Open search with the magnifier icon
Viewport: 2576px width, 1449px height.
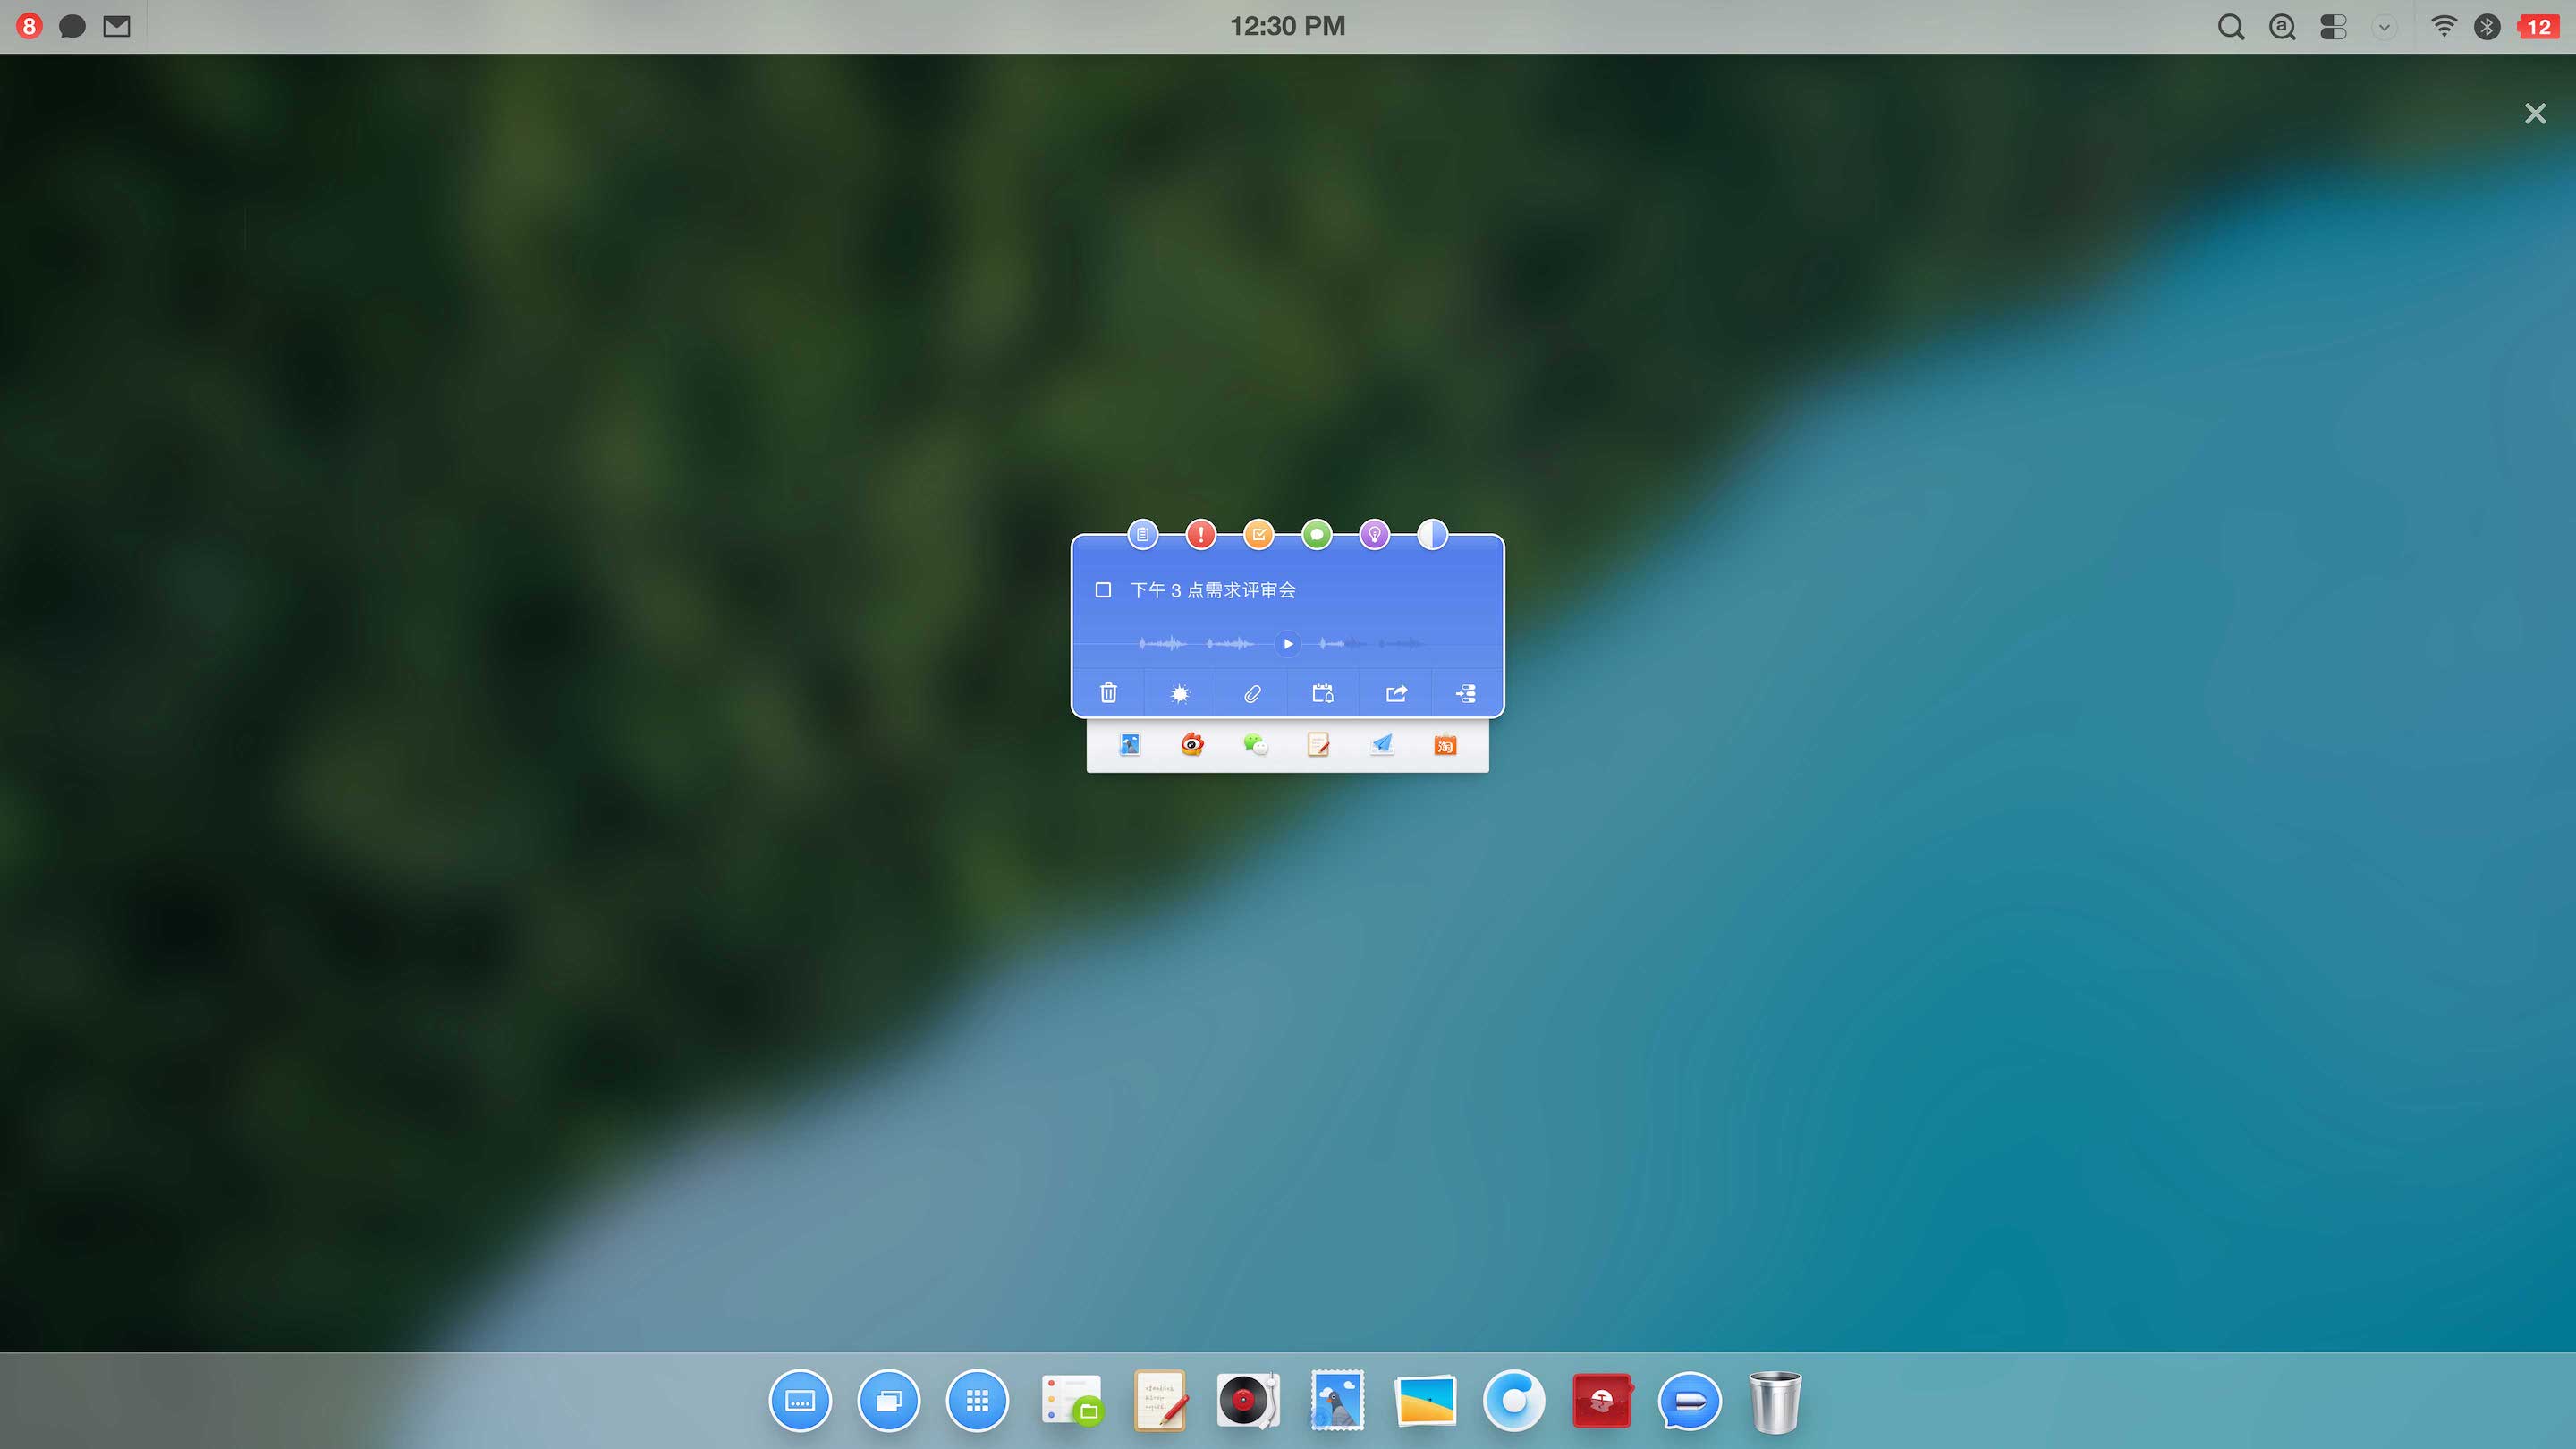2231,27
